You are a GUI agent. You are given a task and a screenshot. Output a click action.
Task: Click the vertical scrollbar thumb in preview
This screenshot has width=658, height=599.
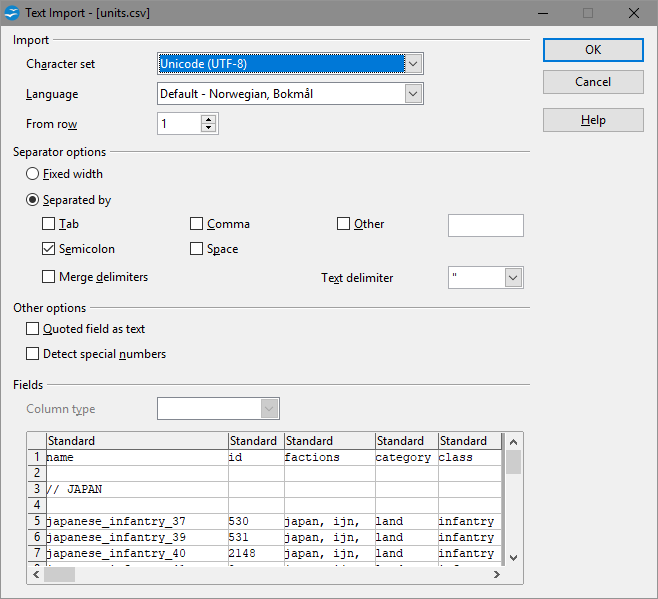click(x=513, y=462)
